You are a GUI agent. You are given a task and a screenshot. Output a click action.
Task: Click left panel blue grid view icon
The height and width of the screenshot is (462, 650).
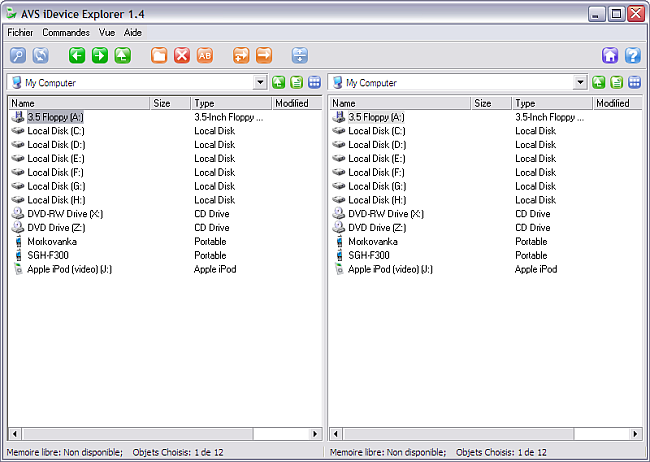[x=315, y=83]
